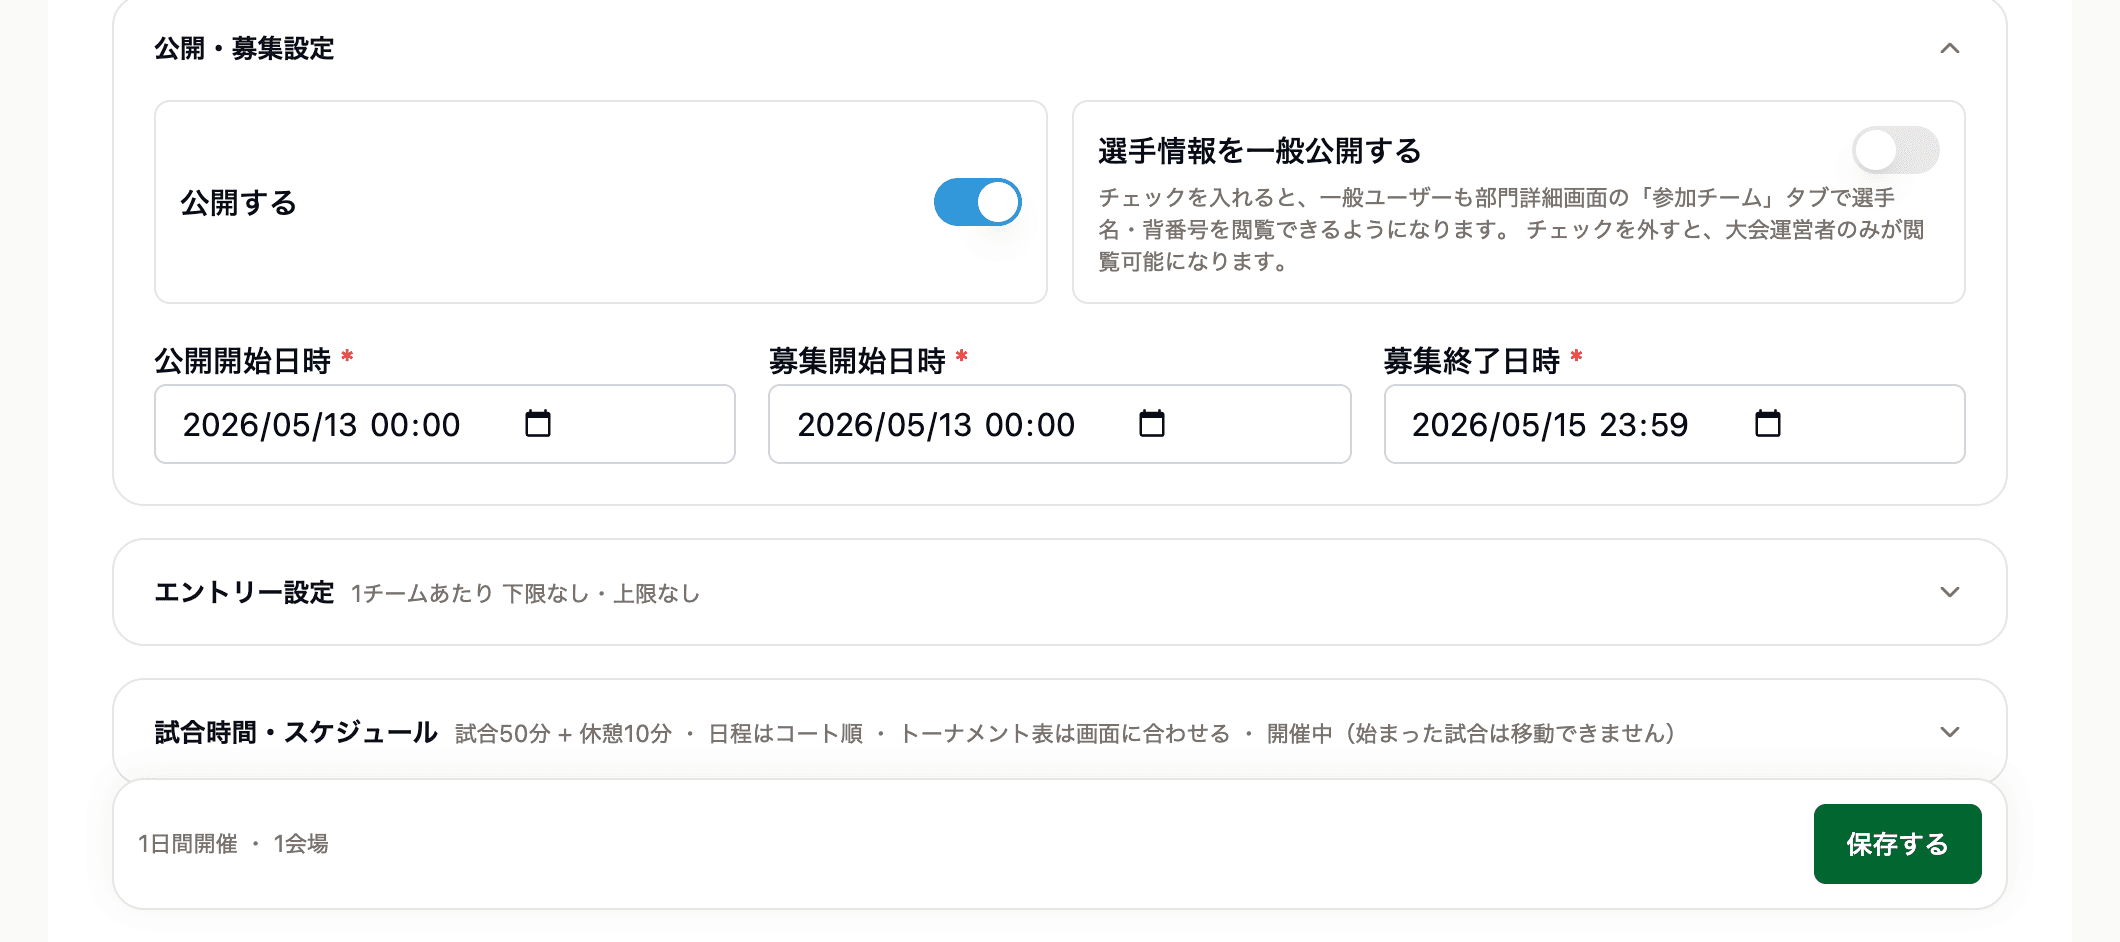The image size is (2120, 942).
Task: Click 1チームあたり 下限なし・上限なし summary
Action: pyautogui.click(x=525, y=593)
